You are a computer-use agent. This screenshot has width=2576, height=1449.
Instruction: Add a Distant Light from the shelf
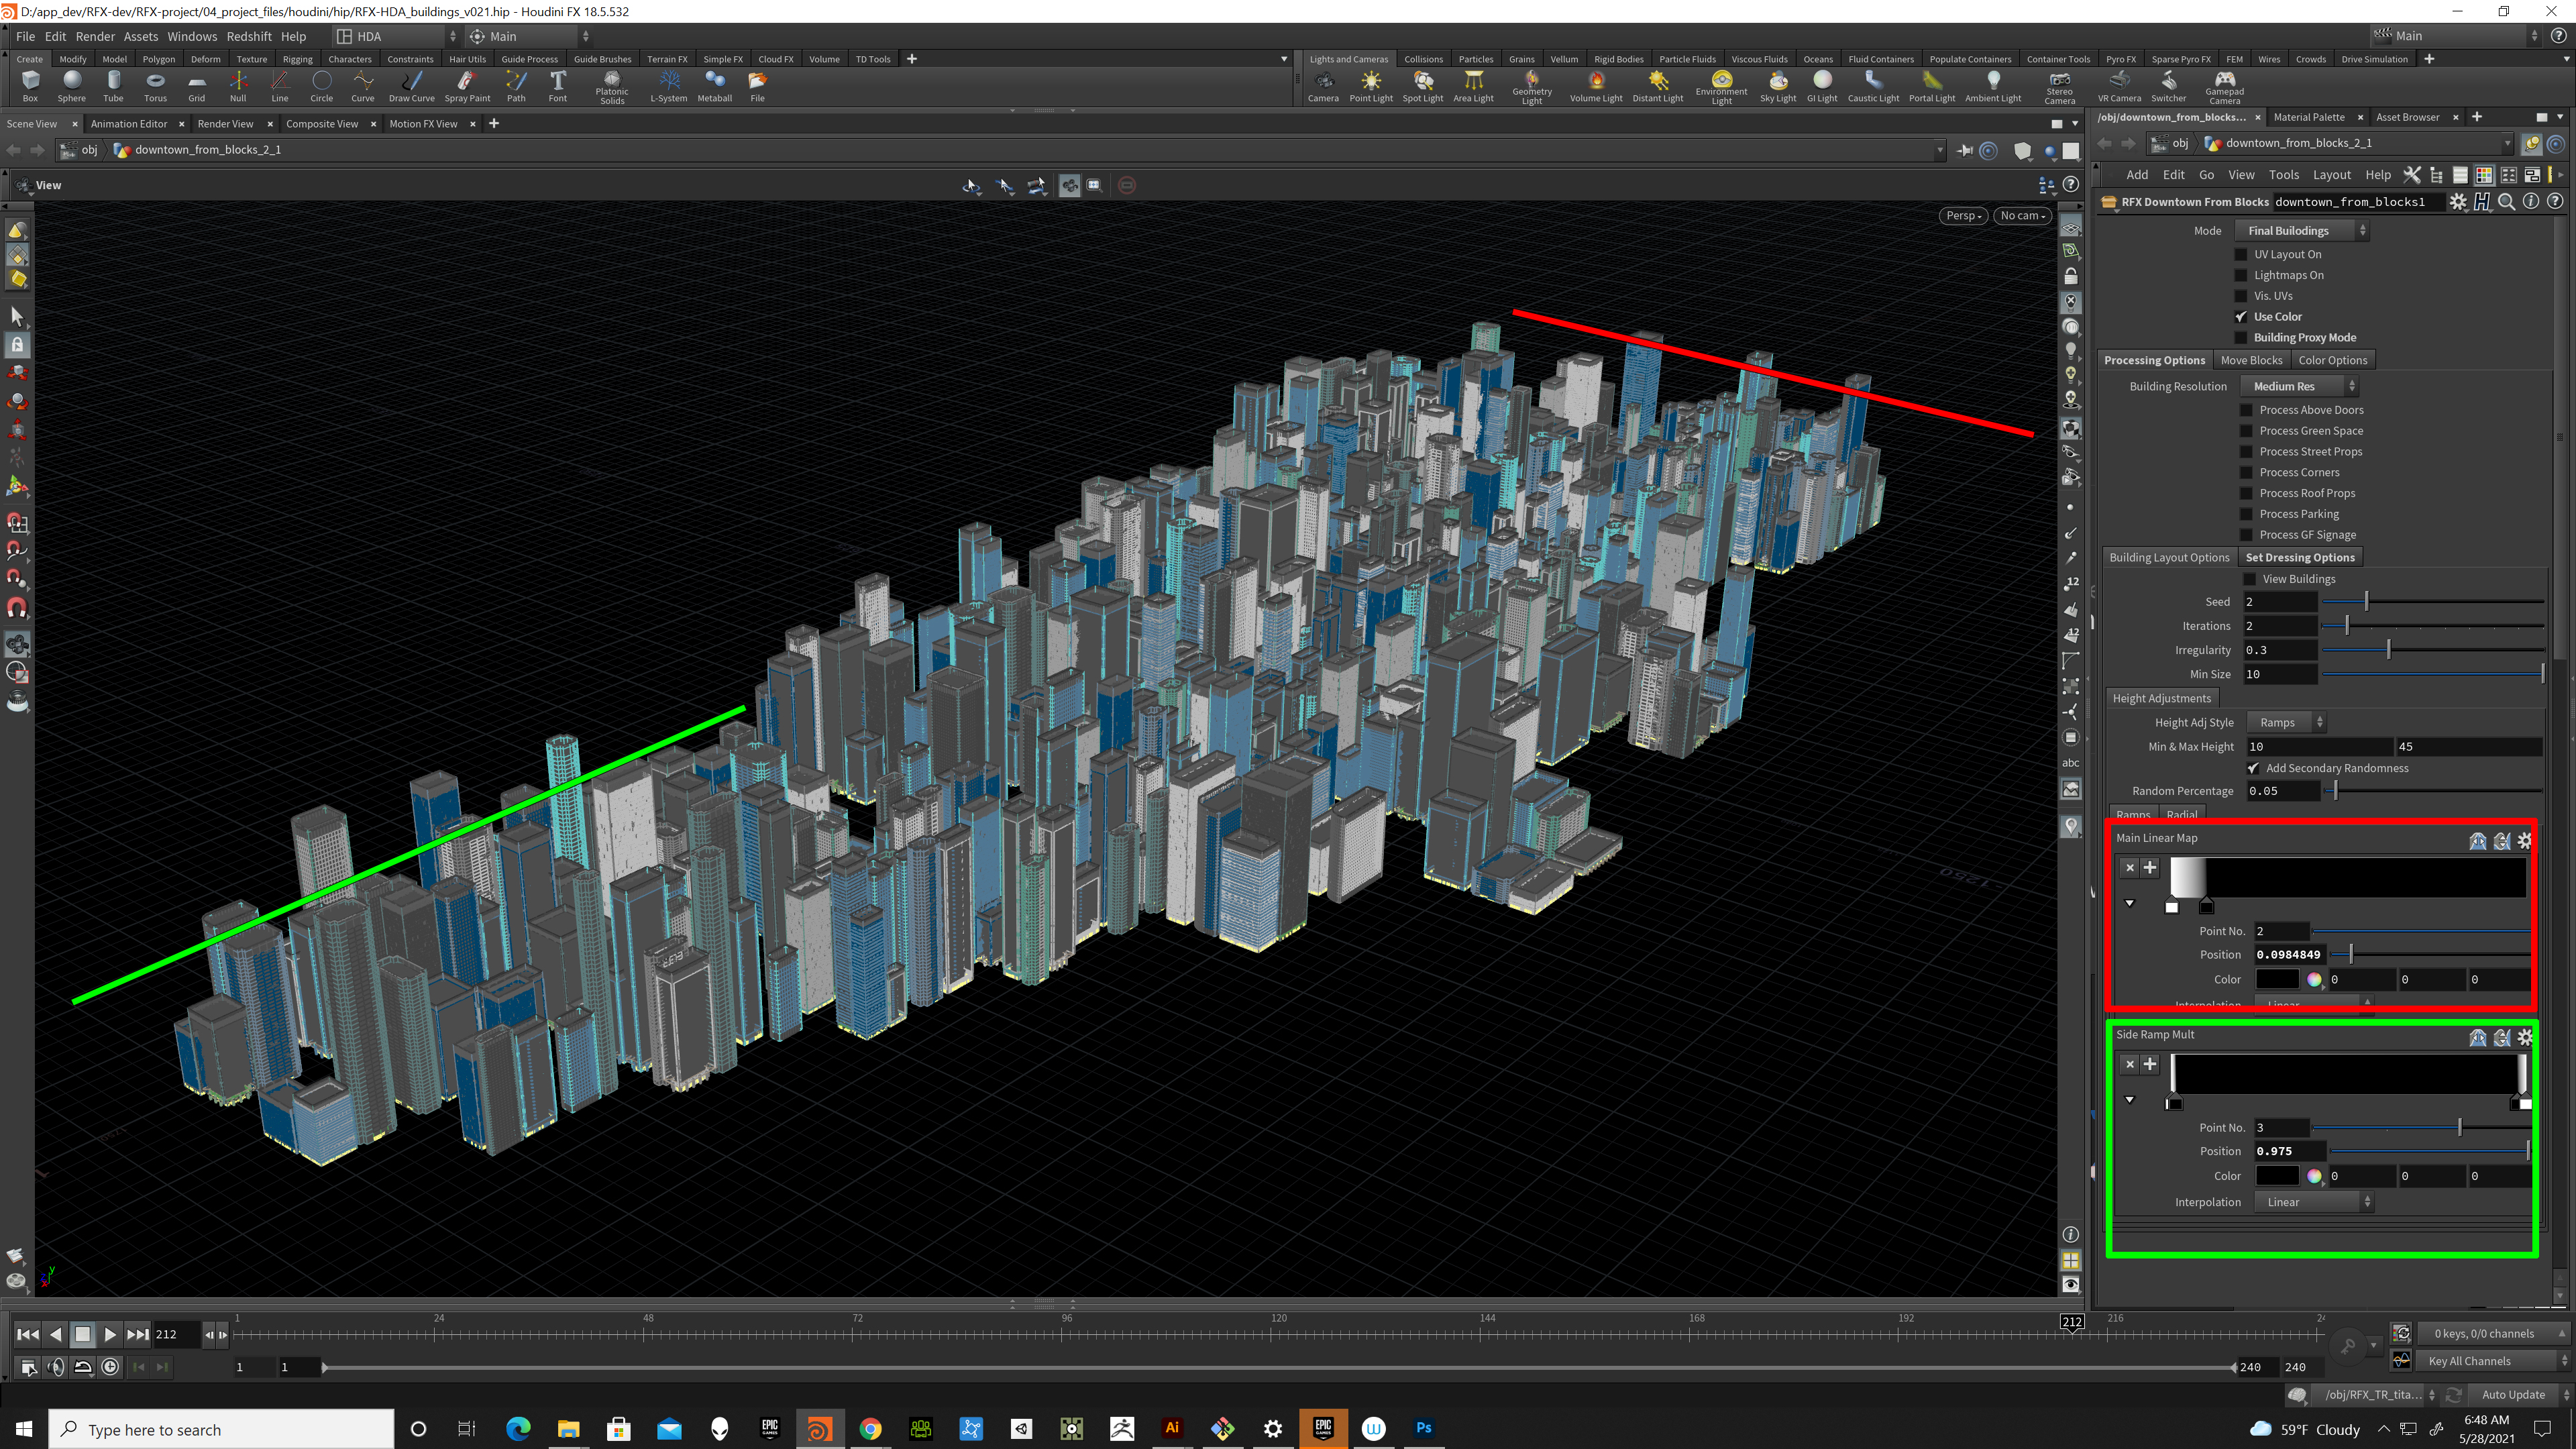coord(1658,86)
